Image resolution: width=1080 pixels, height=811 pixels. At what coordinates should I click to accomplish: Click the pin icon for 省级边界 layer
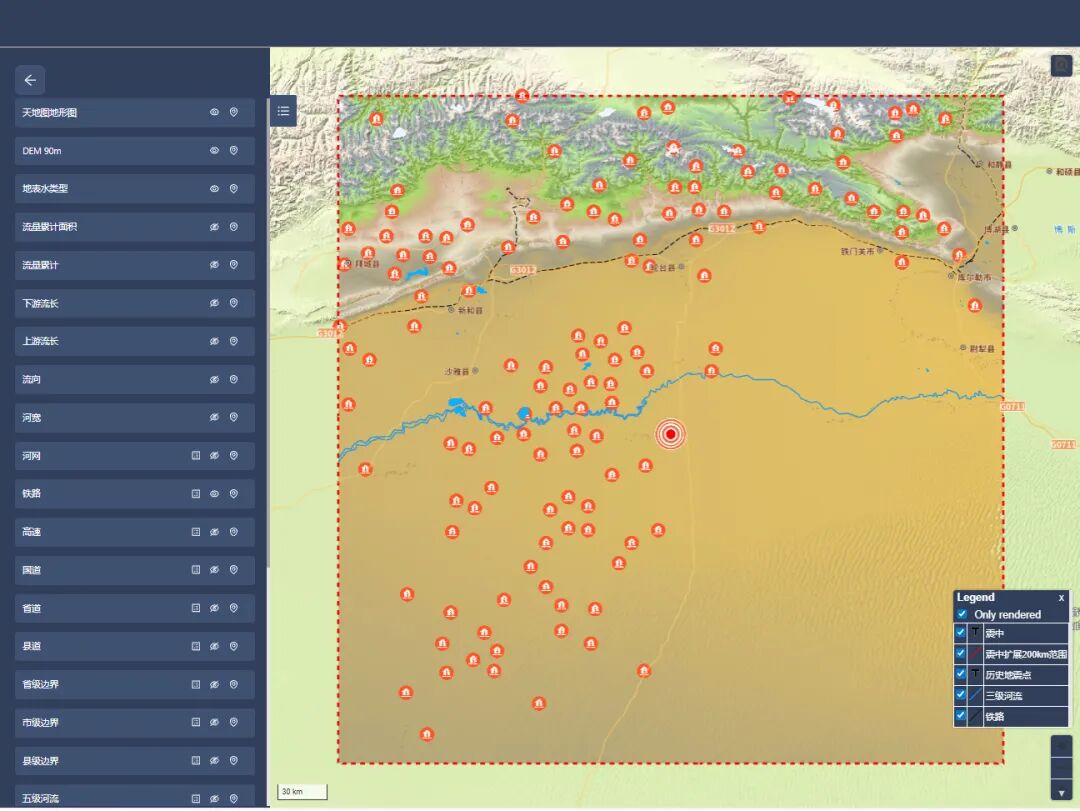tap(234, 685)
